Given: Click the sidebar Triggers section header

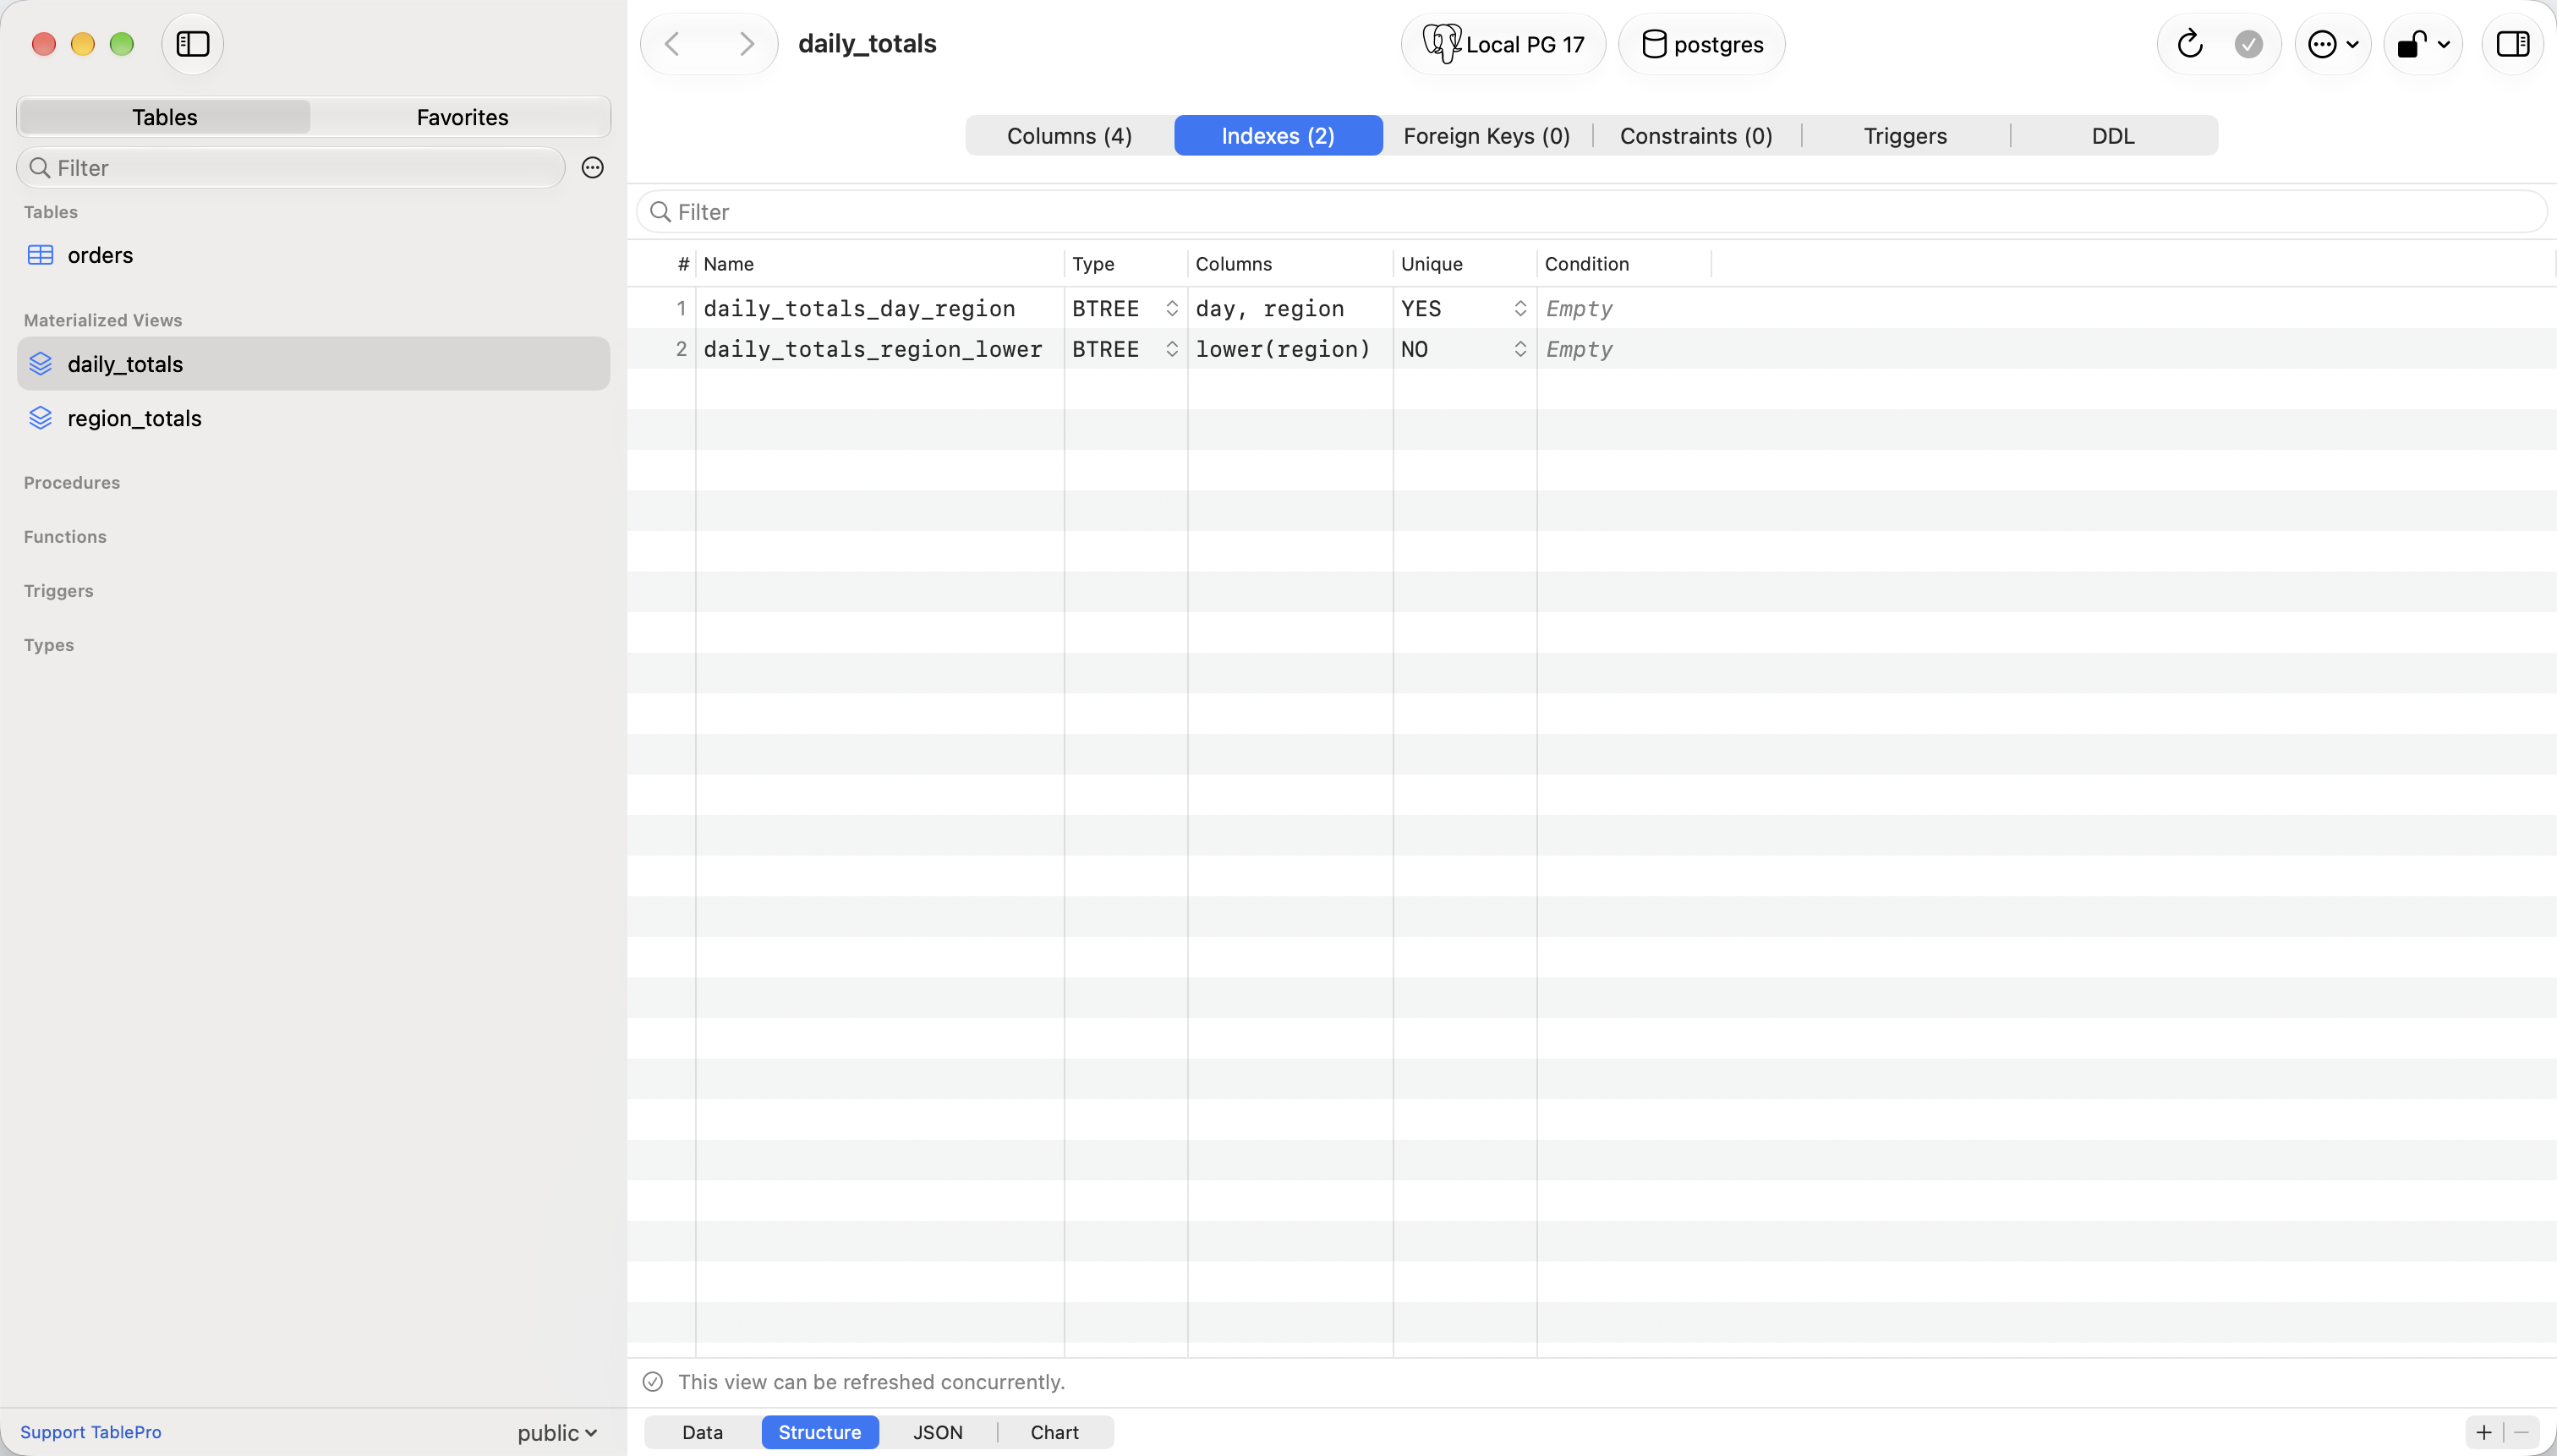Looking at the screenshot, I should (x=59, y=591).
